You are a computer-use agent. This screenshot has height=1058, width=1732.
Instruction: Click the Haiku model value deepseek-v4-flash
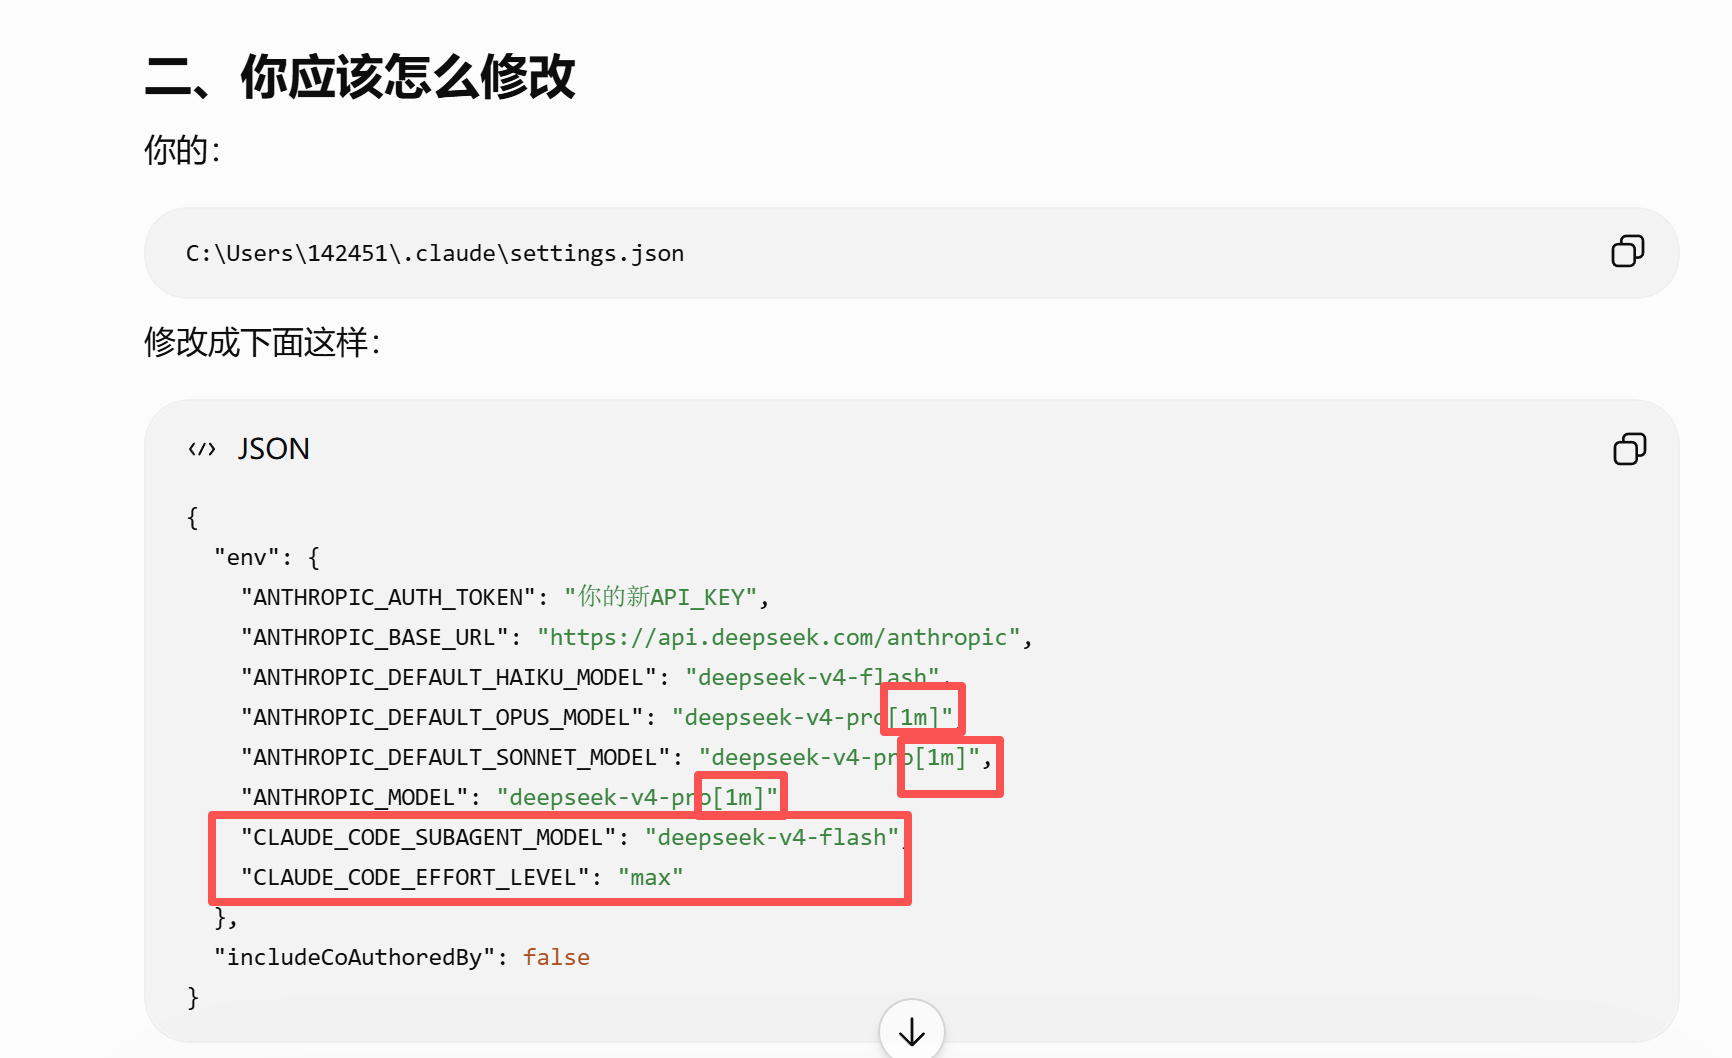pos(812,677)
